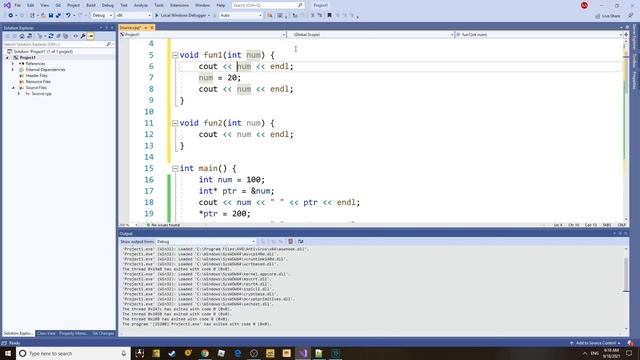Click the Solution Explorer home icon
The image size is (640, 360).
[x=22, y=36]
